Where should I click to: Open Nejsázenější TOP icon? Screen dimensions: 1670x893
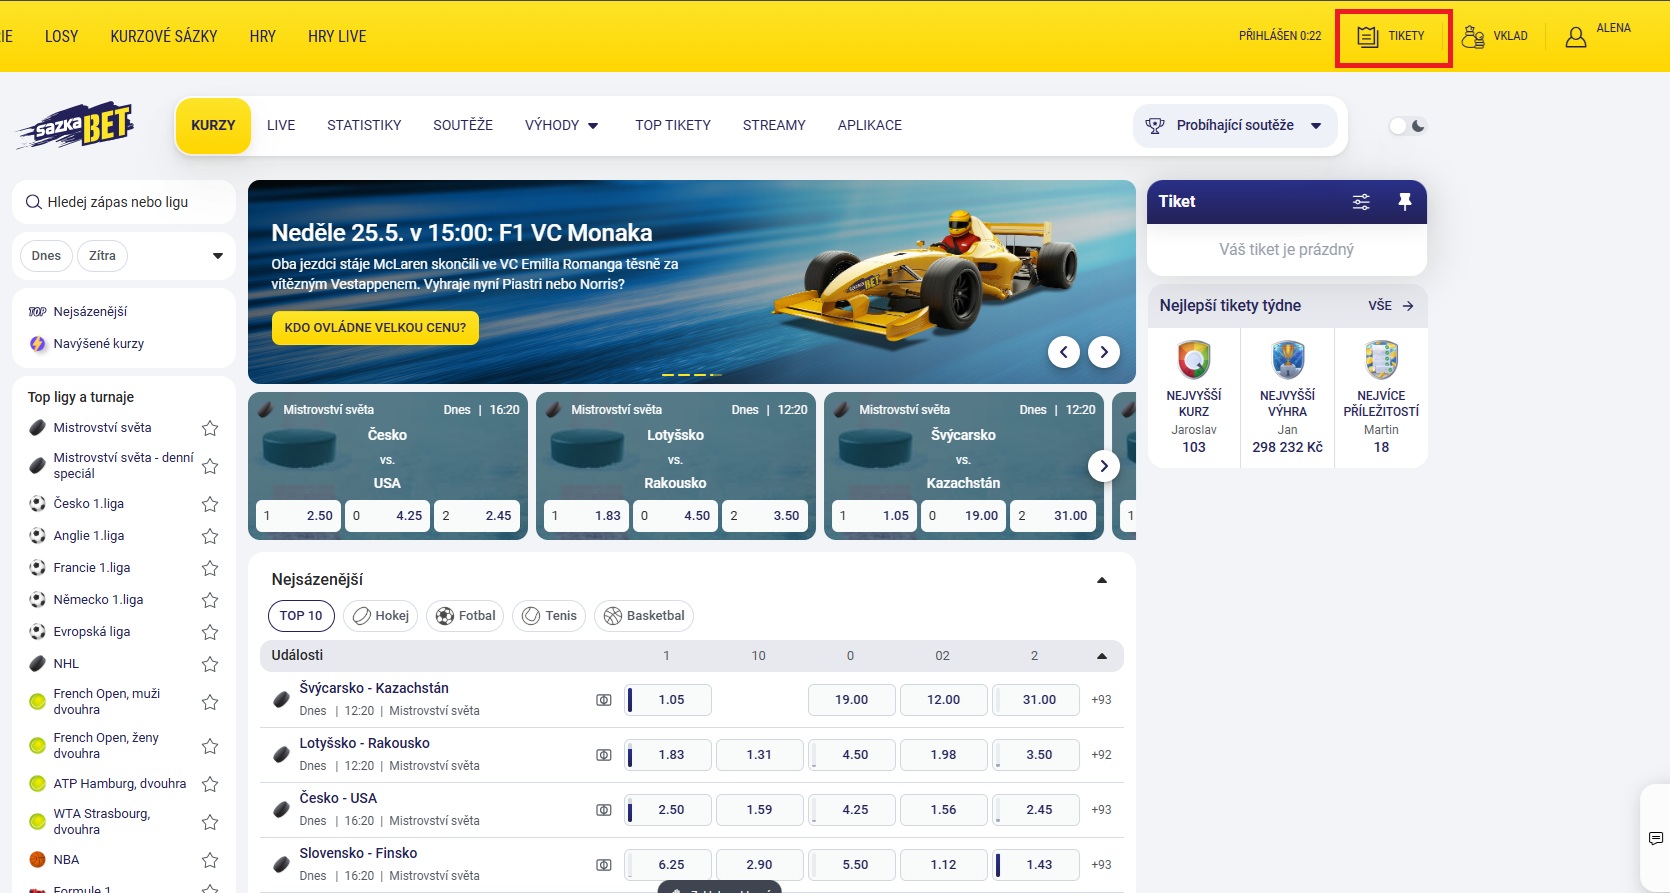point(38,312)
